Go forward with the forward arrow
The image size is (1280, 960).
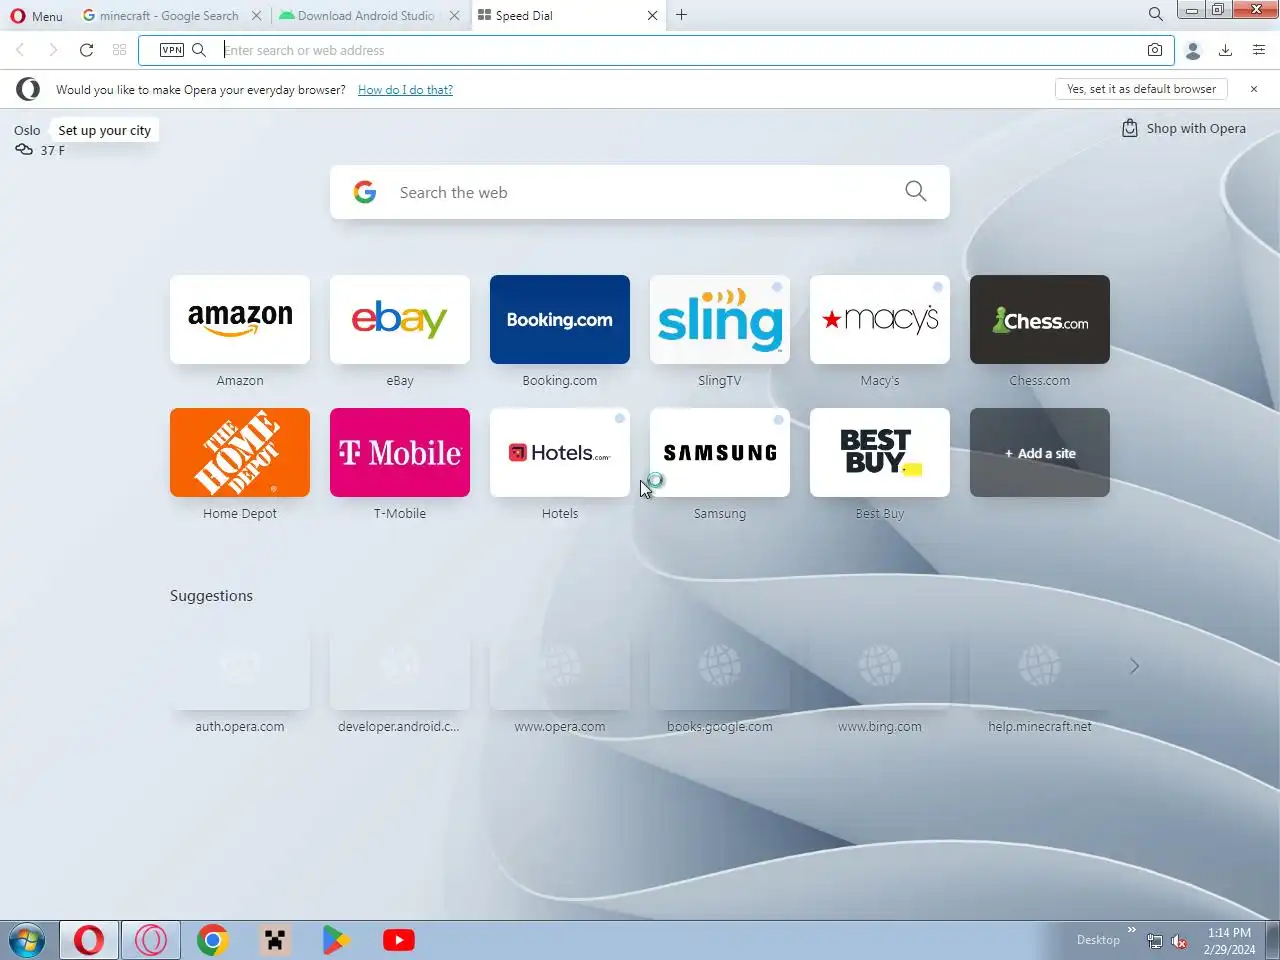click(x=53, y=50)
